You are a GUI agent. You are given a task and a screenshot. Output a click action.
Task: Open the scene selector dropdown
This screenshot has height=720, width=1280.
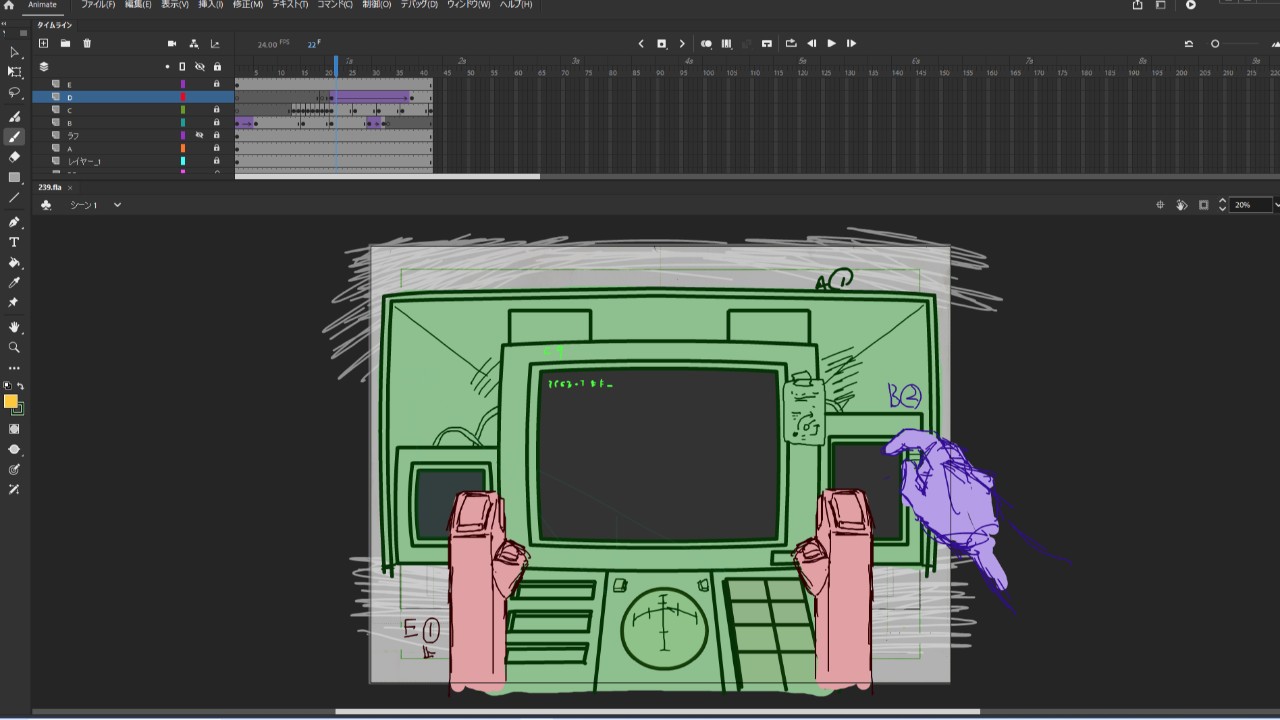(117, 205)
